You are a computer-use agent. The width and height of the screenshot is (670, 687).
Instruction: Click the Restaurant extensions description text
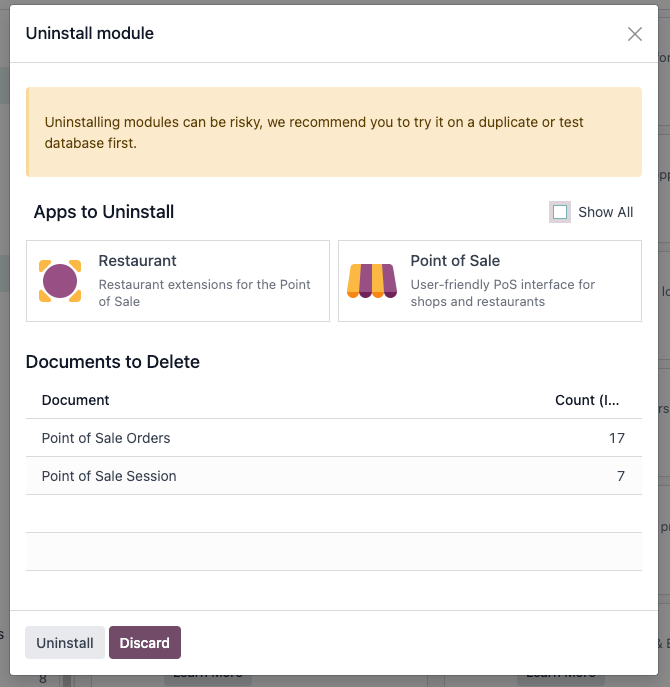[204, 293]
